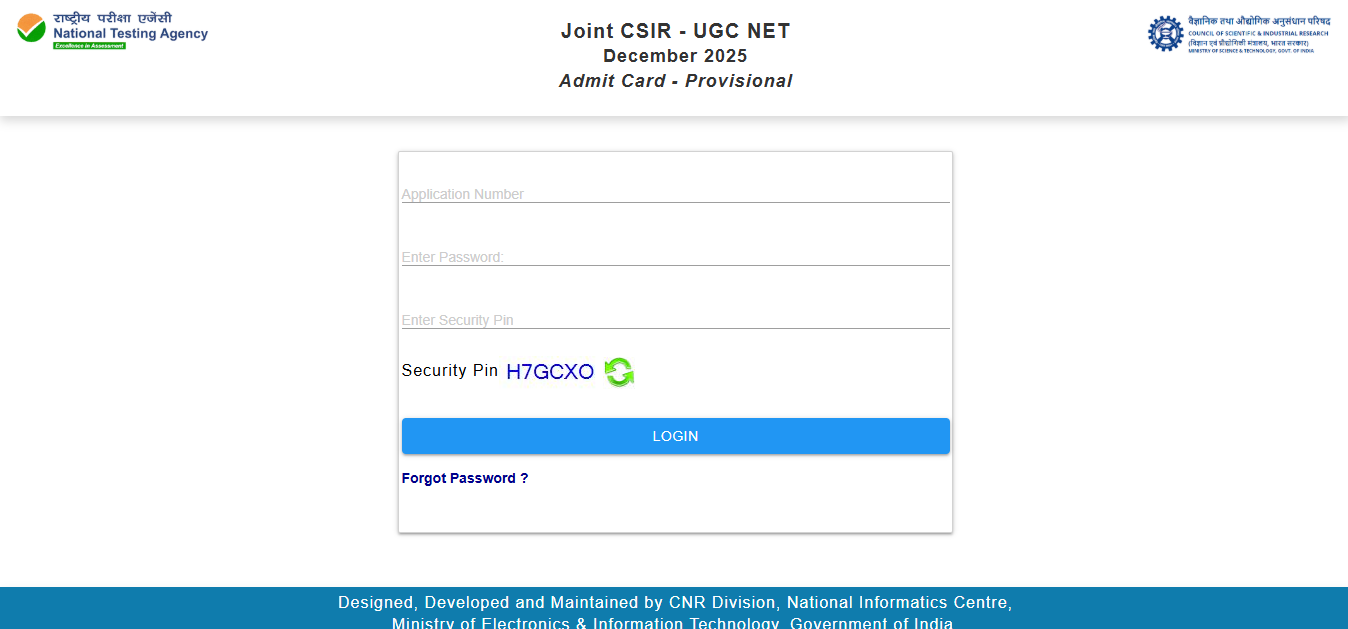Click the black Security Pin label
The height and width of the screenshot is (629, 1348).
tap(449, 370)
